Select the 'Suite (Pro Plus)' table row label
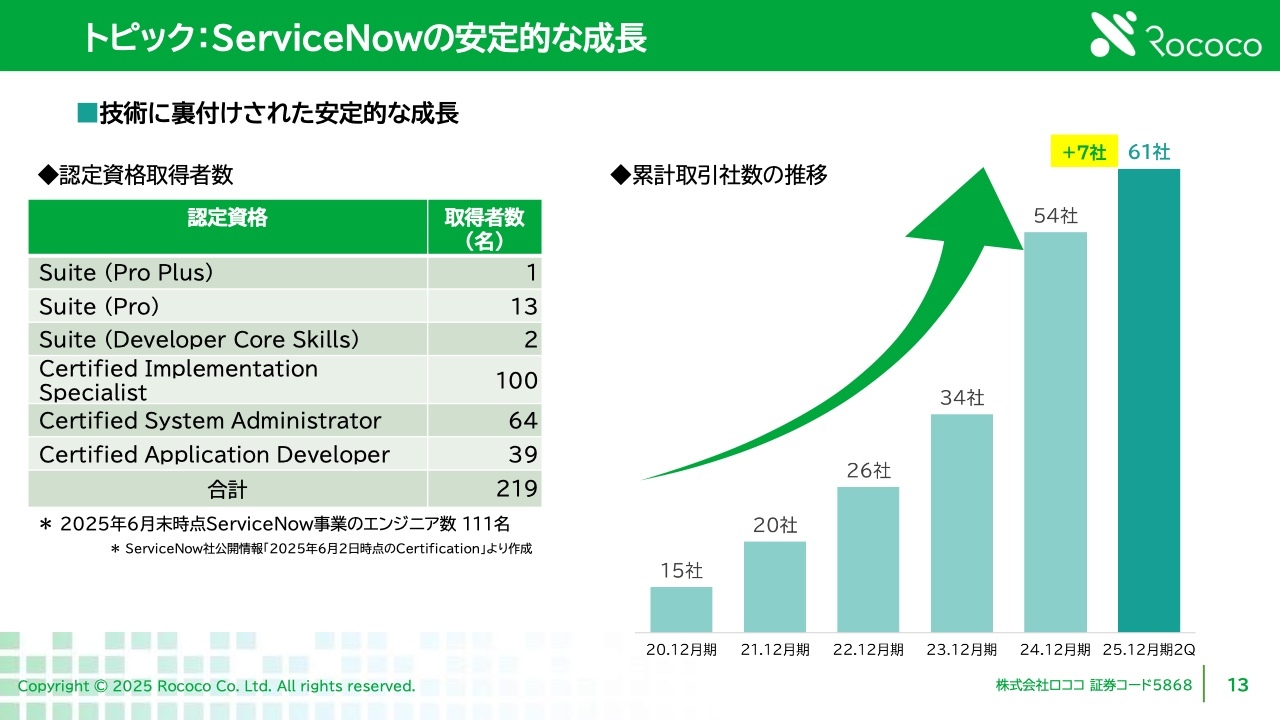Screen dimensions: 1280x720 (126, 273)
